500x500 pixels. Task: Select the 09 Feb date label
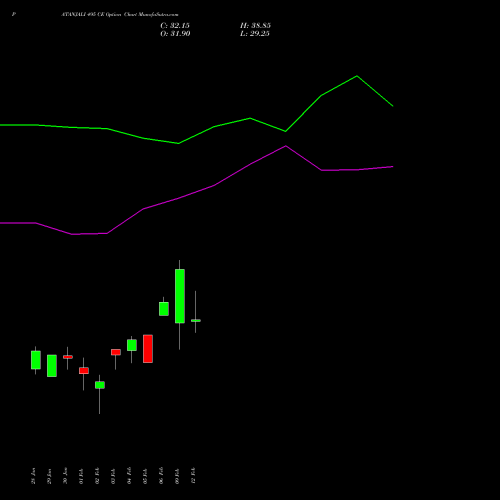pos(177,476)
